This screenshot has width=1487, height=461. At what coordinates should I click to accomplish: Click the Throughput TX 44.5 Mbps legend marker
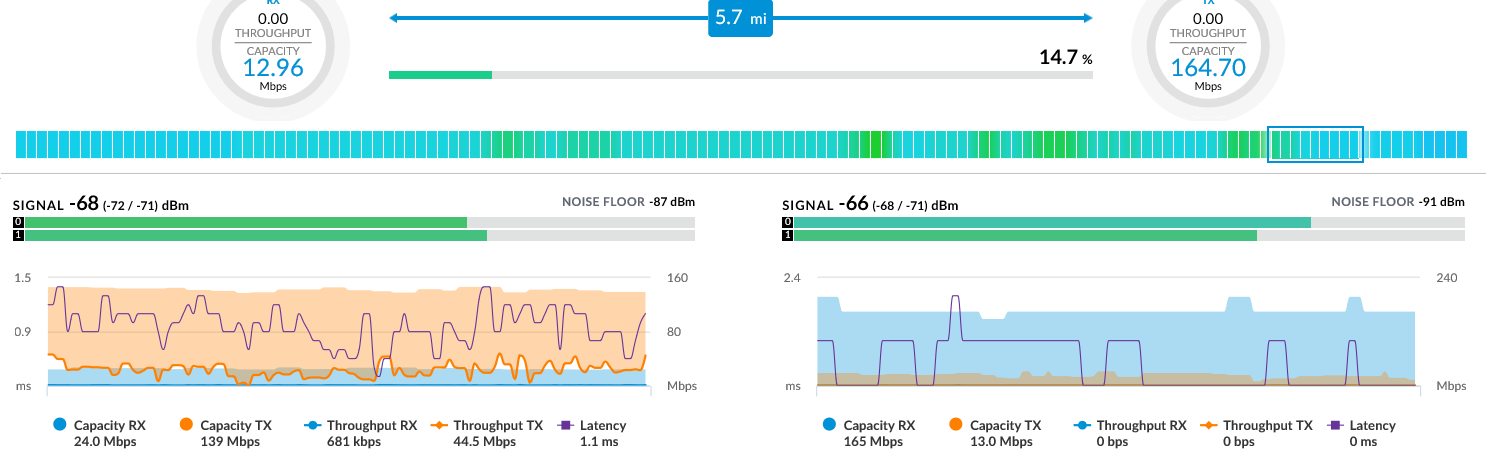[x=440, y=426]
